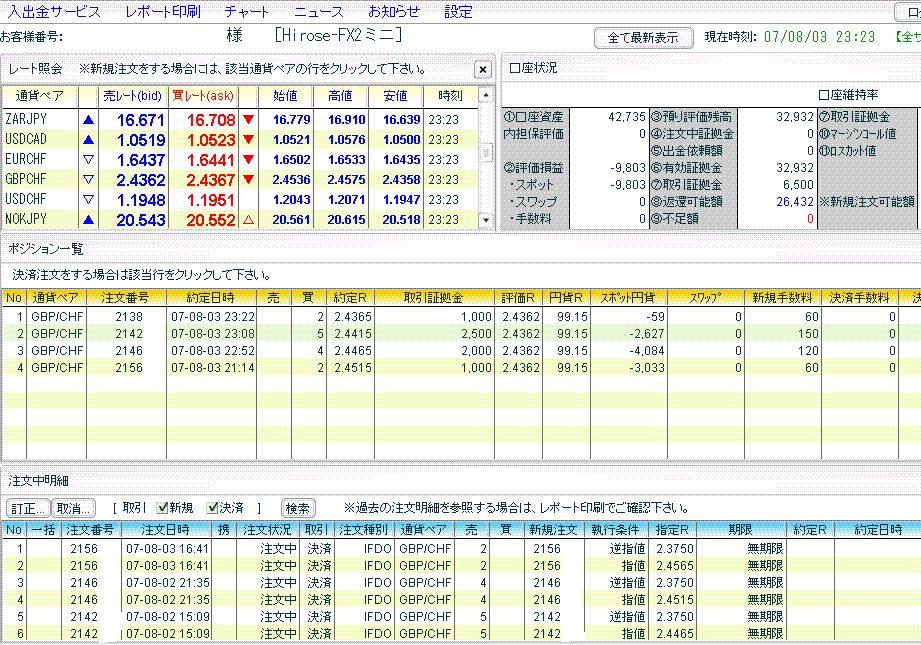
Task: Open the お知らせ menu
Action: point(394,11)
